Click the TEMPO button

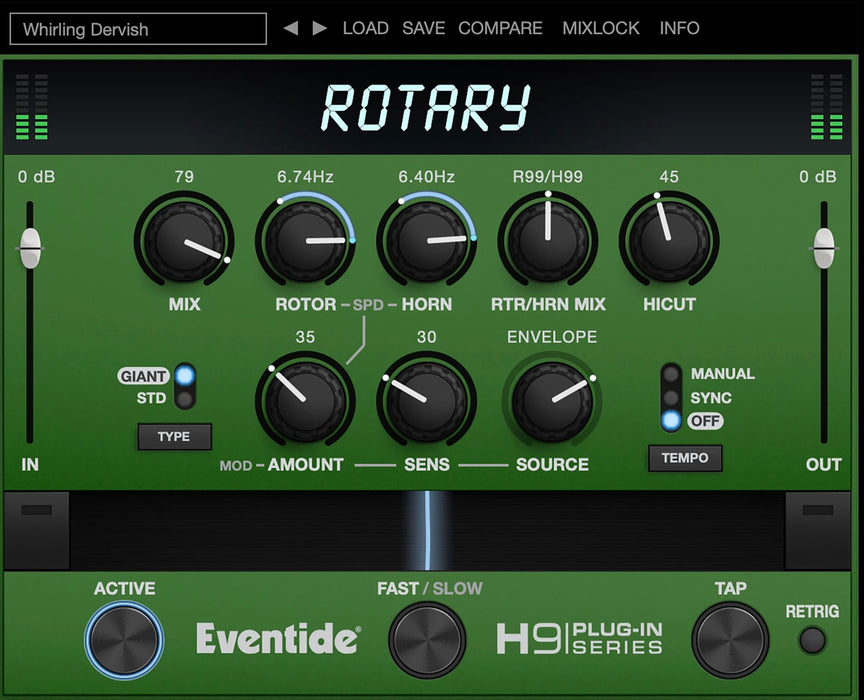(685, 458)
